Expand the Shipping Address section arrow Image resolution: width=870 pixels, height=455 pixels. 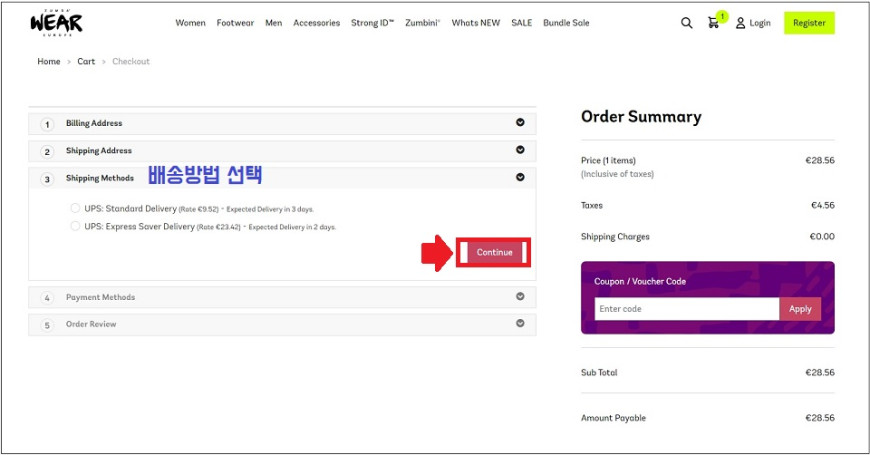pos(520,150)
